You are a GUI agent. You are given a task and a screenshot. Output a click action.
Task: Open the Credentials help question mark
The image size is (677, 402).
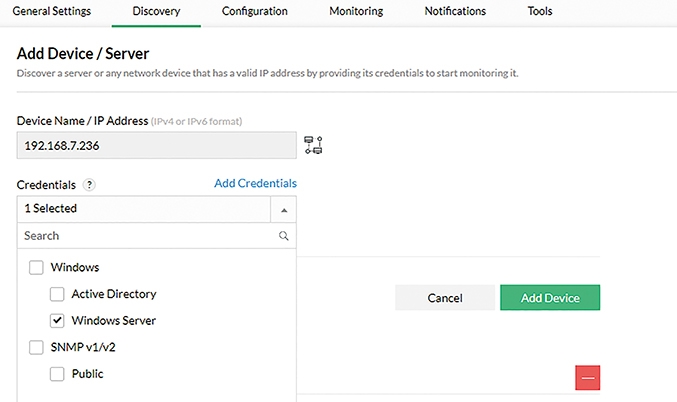89,185
